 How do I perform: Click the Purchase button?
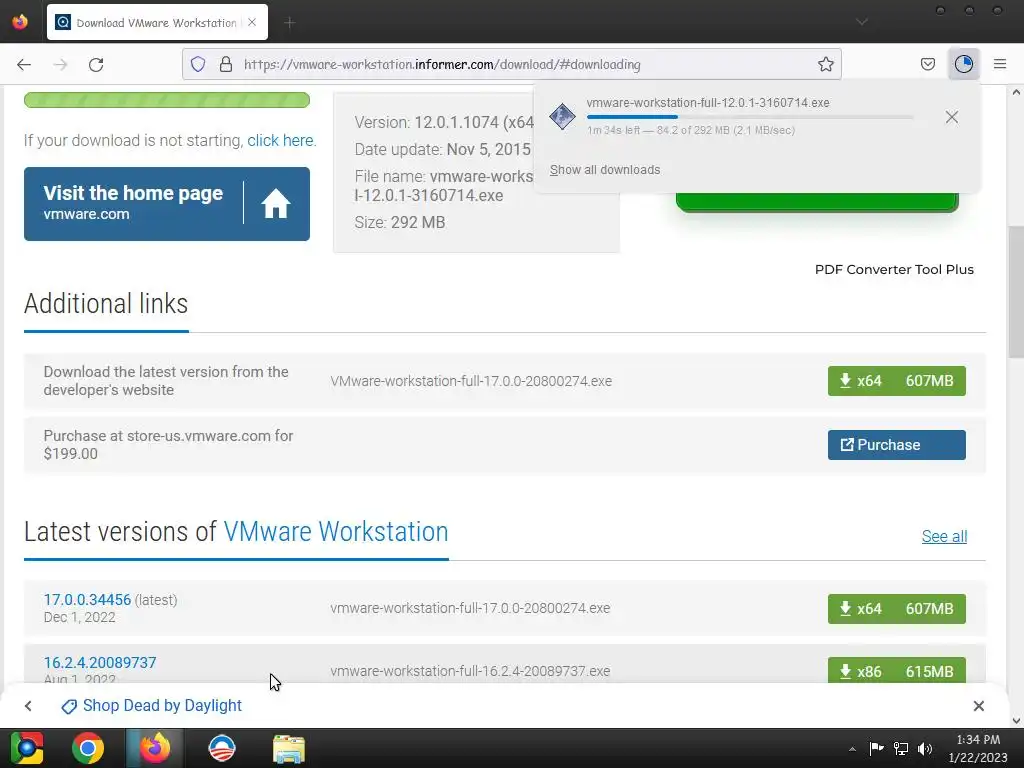tap(896, 445)
